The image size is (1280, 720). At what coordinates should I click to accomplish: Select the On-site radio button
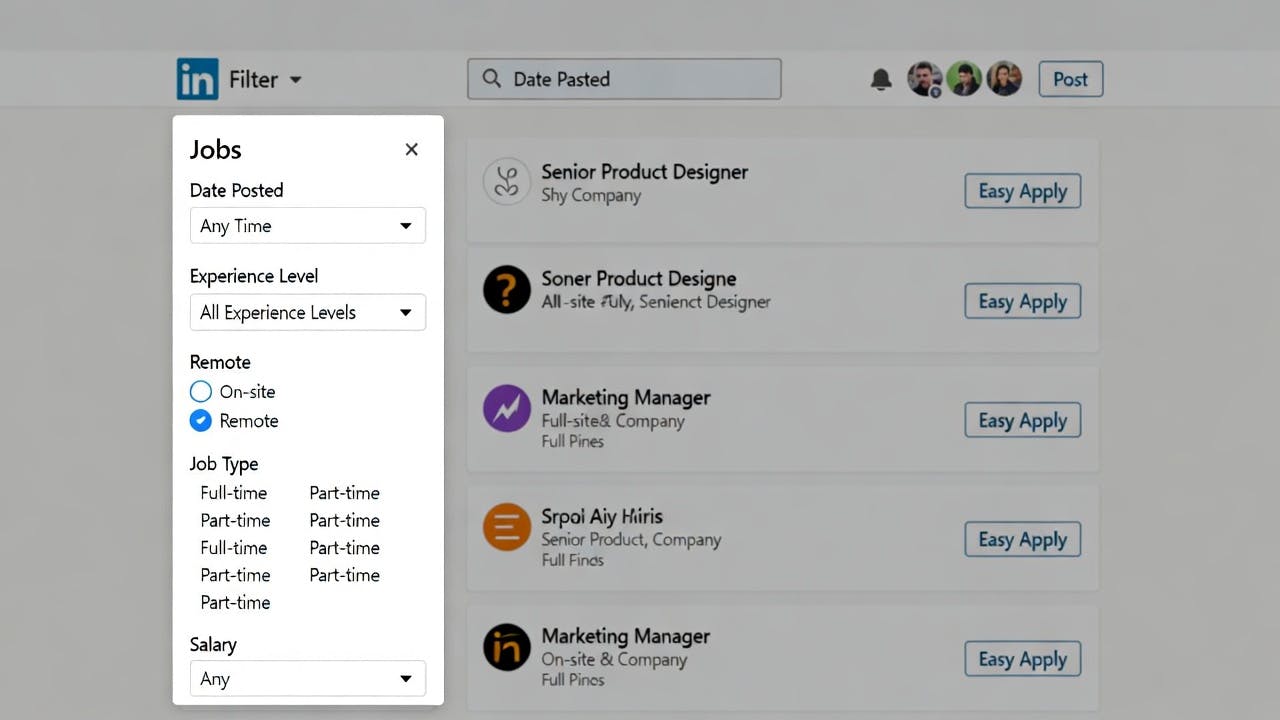200,391
